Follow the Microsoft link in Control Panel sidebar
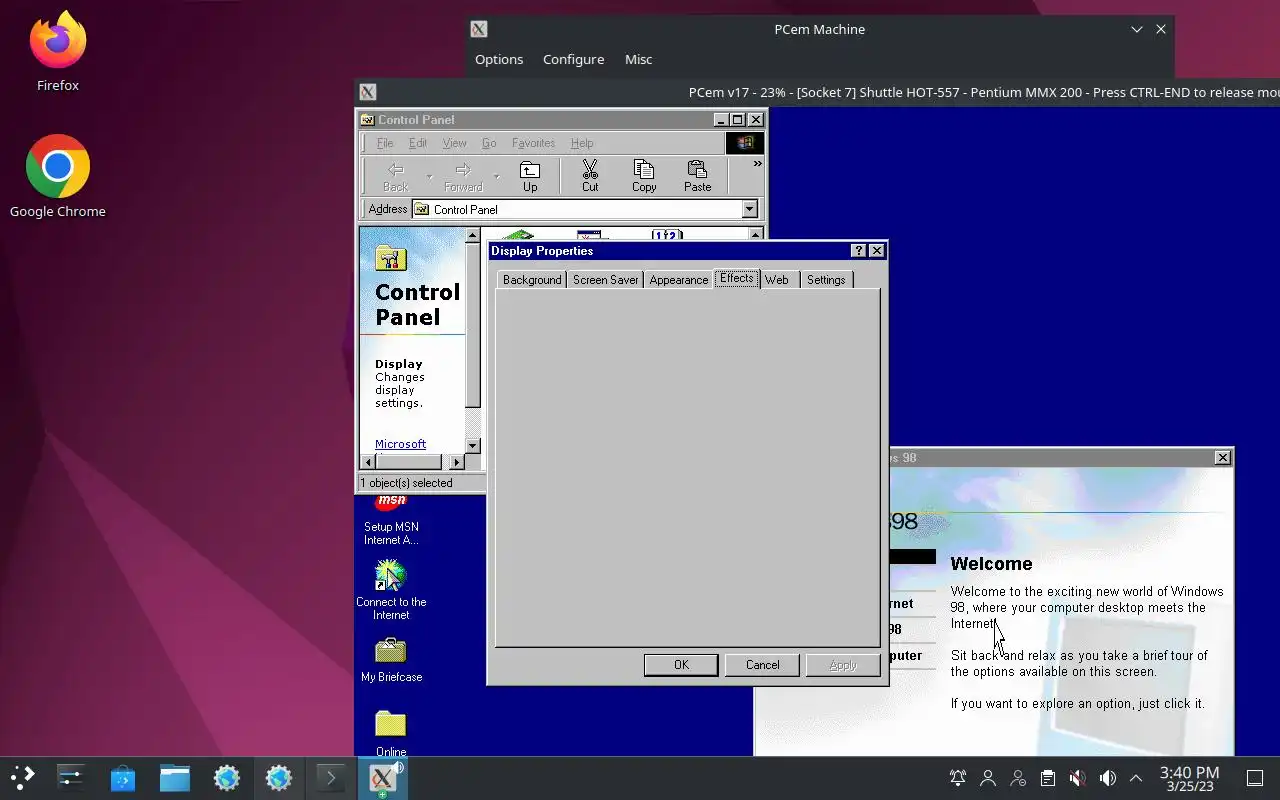Viewport: 1280px width, 800px height. [400, 444]
